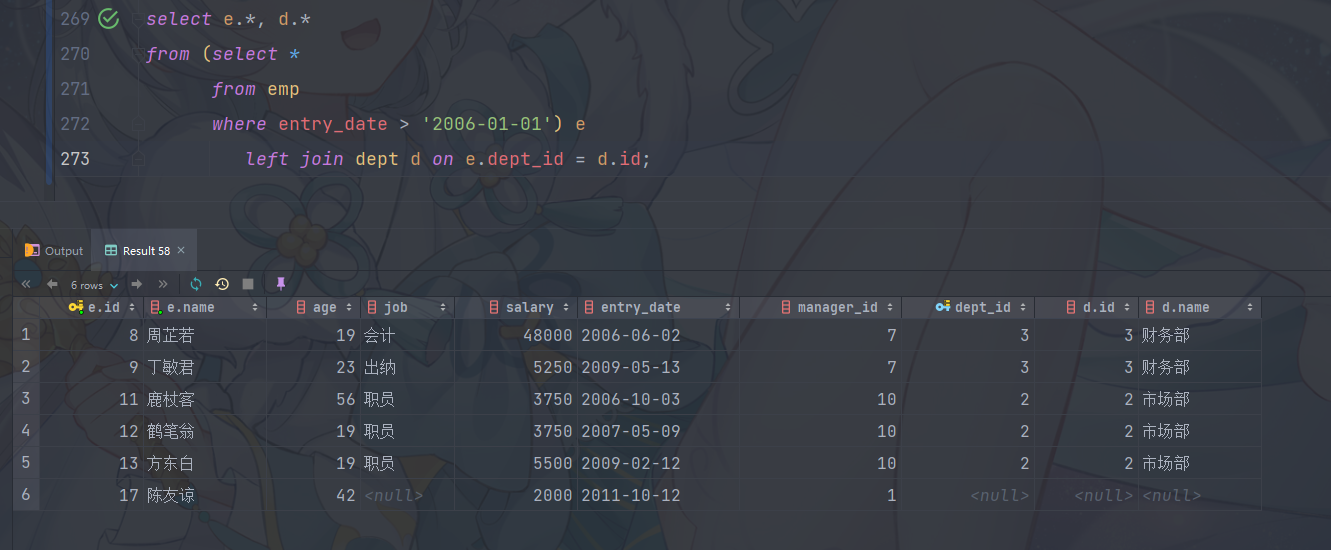The height and width of the screenshot is (550, 1331).
Task: Click the entry date cell 2011-10-12
Action: pyautogui.click(x=658, y=495)
